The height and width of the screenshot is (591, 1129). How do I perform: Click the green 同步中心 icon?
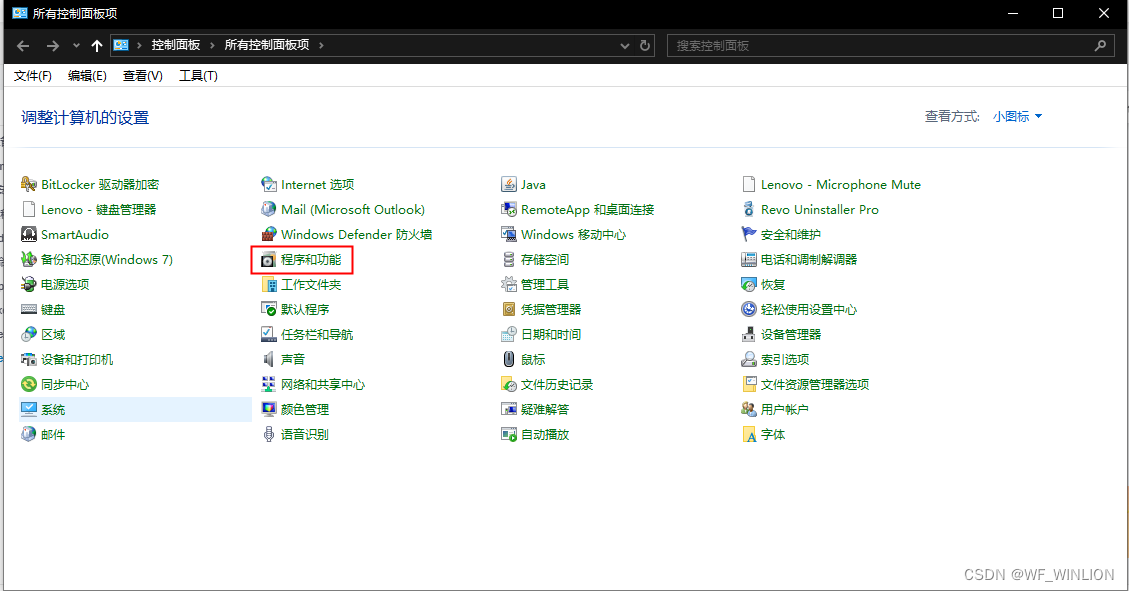(29, 384)
